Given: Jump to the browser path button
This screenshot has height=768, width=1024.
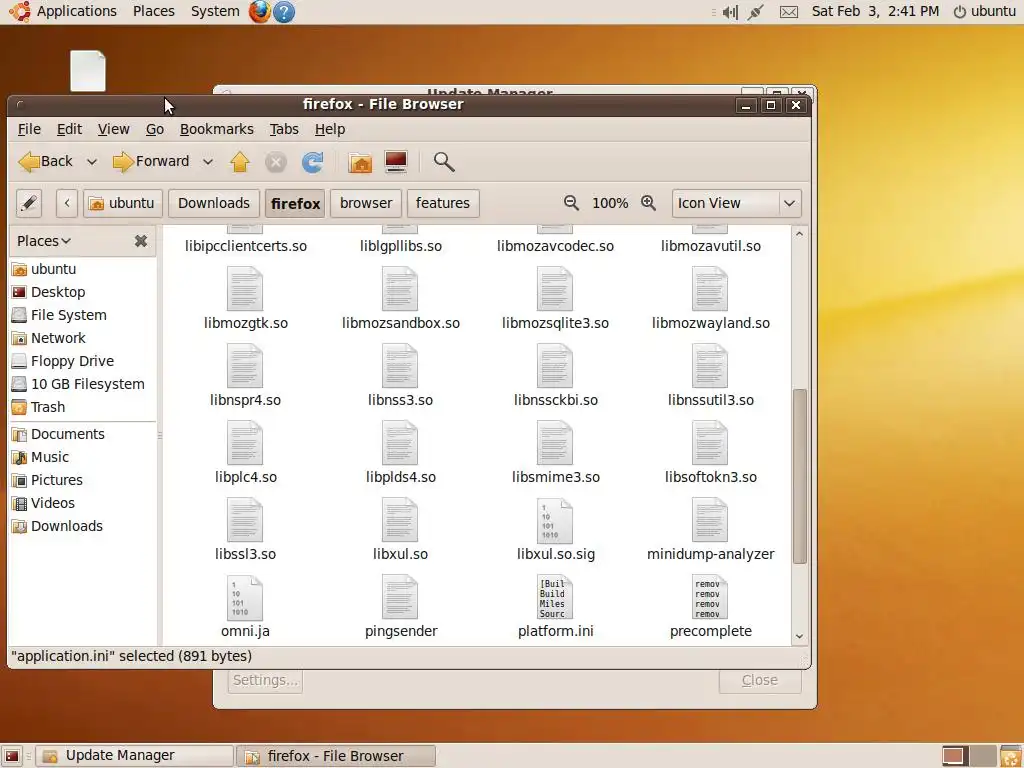Looking at the screenshot, I should tap(366, 203).
